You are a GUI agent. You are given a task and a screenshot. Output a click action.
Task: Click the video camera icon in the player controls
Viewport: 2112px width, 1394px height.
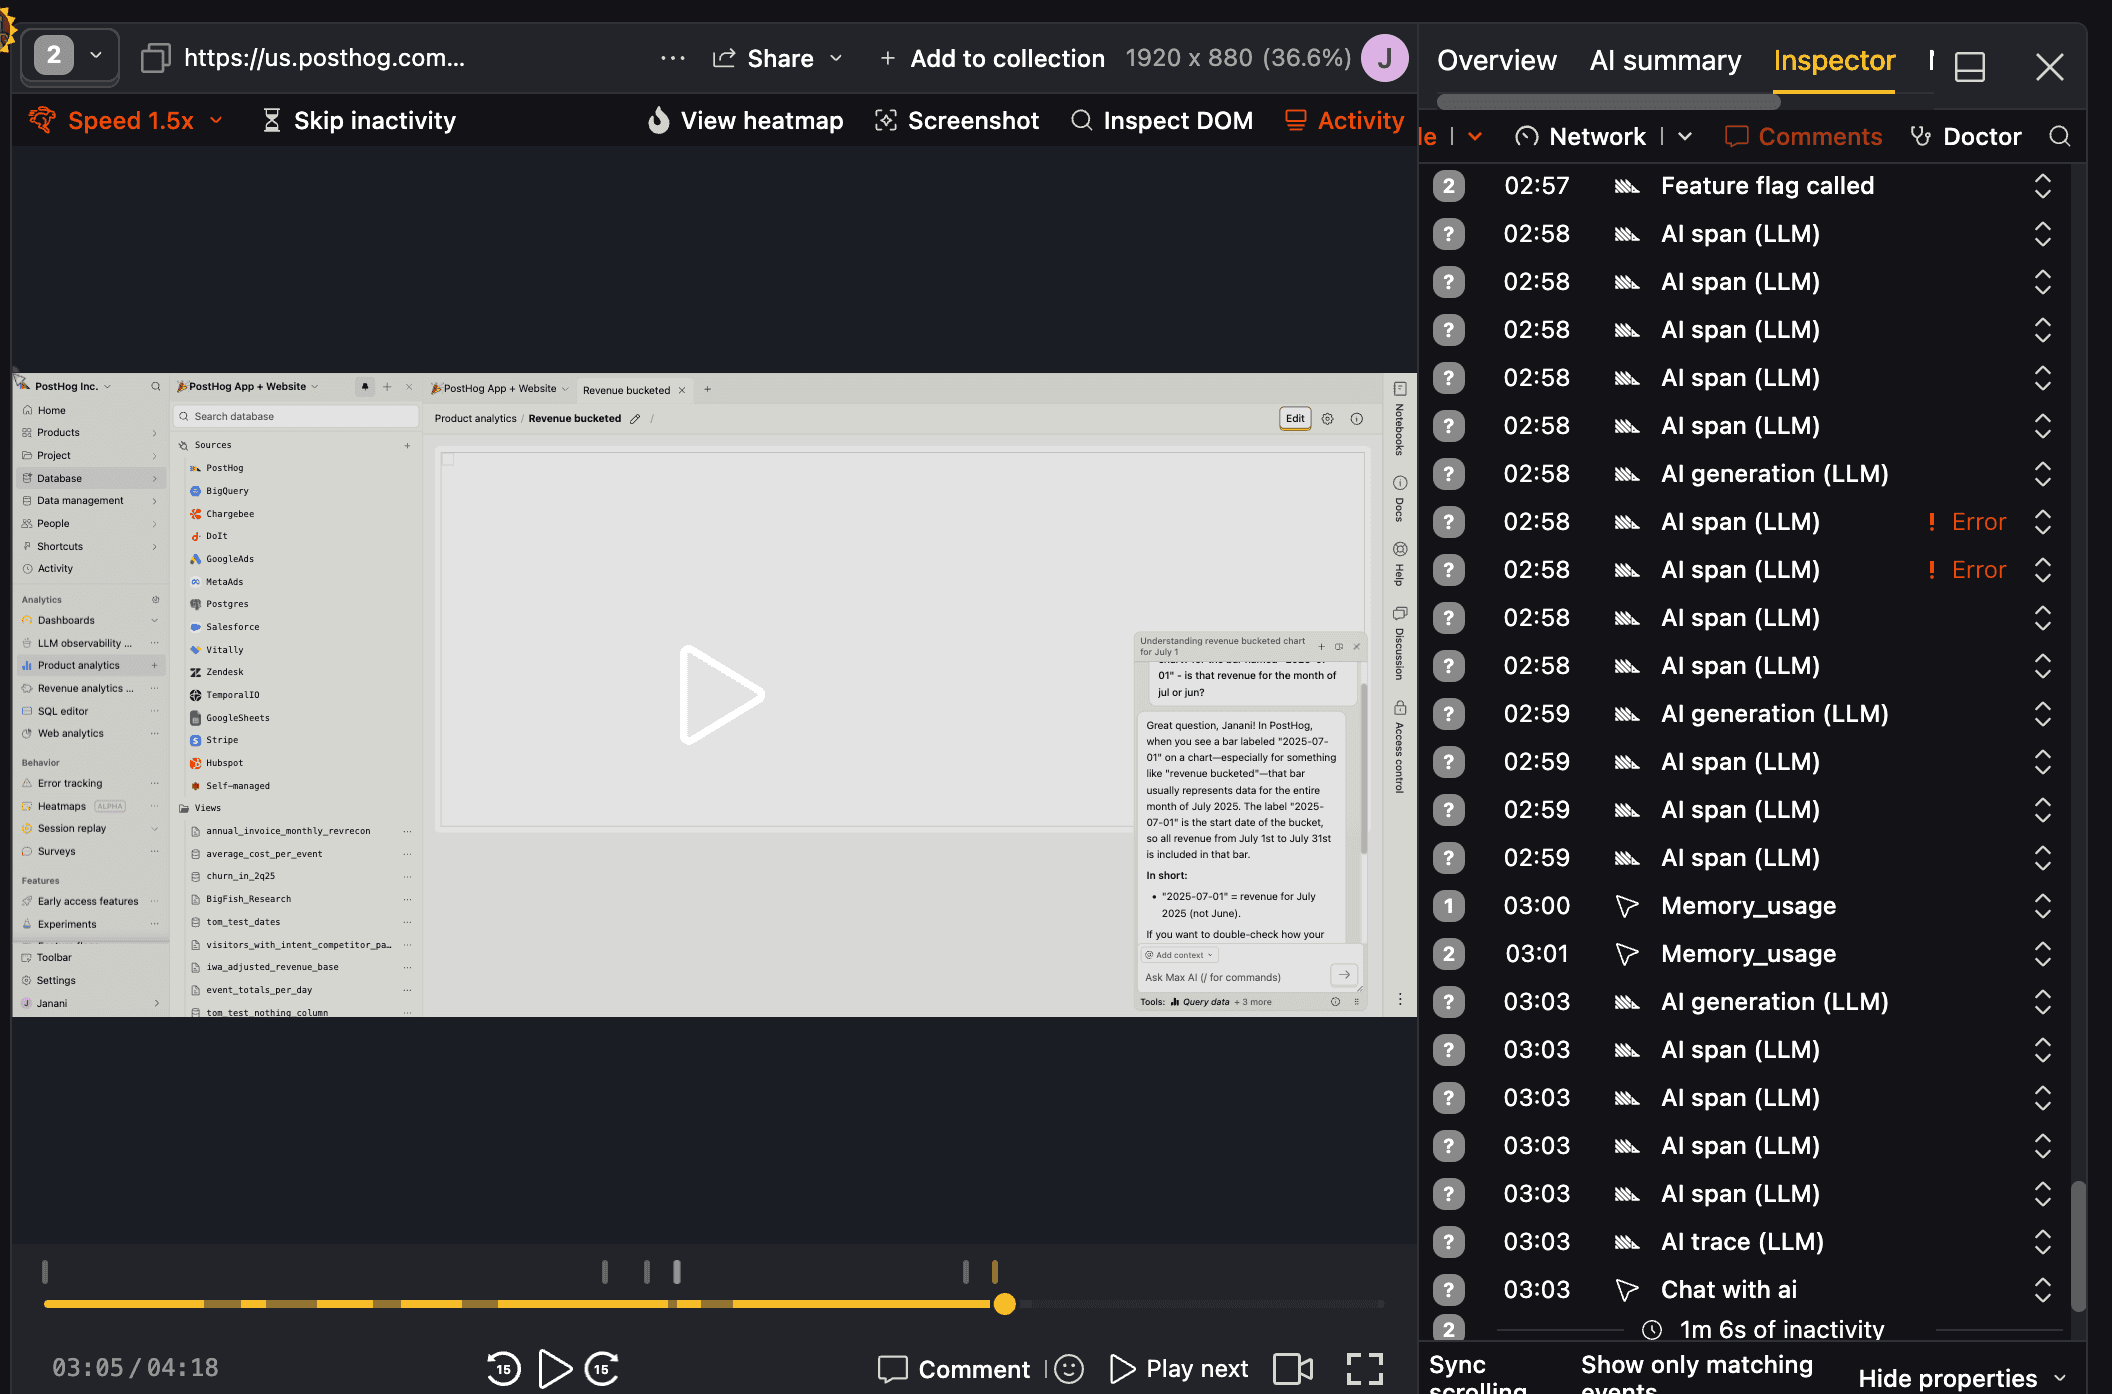[1293, 1368]
